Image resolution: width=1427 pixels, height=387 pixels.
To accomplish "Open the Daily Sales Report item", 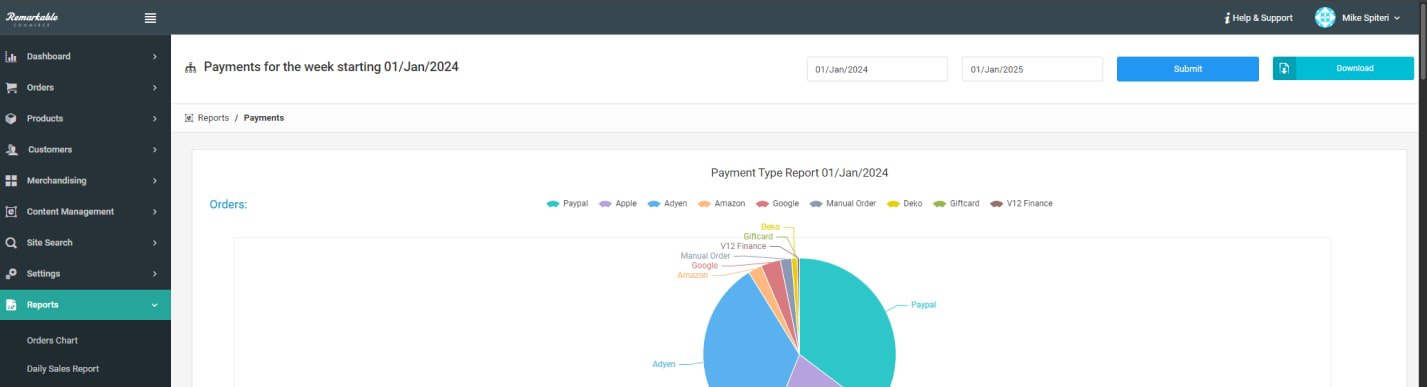I will point(63,369).
